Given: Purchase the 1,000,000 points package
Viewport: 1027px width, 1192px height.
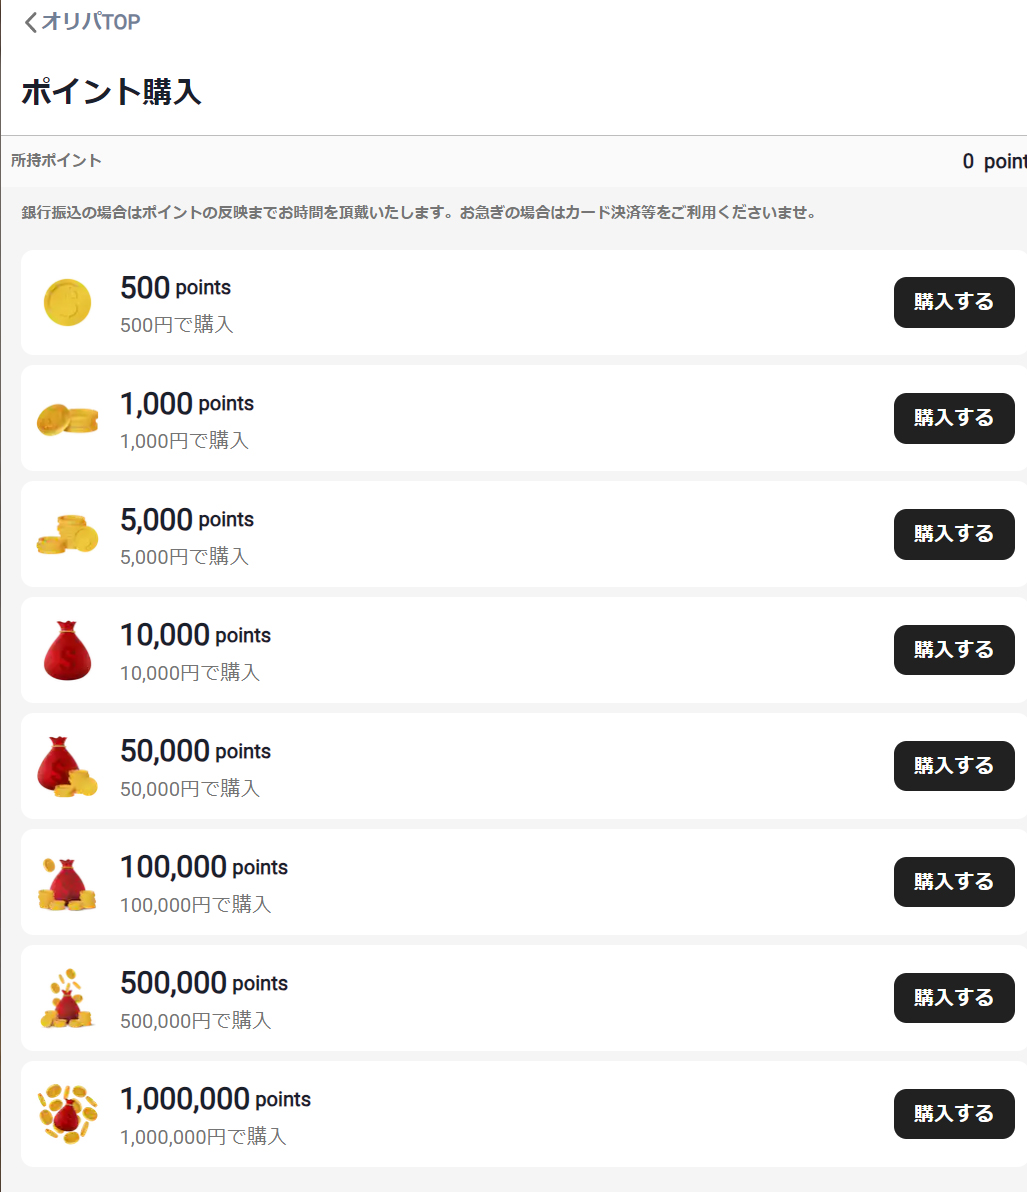Looking at the screenshot, I should click(x=954, y=1114).
